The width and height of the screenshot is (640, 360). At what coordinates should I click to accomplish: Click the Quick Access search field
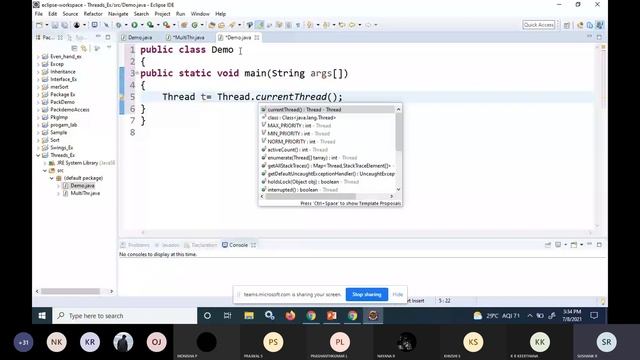538,25
